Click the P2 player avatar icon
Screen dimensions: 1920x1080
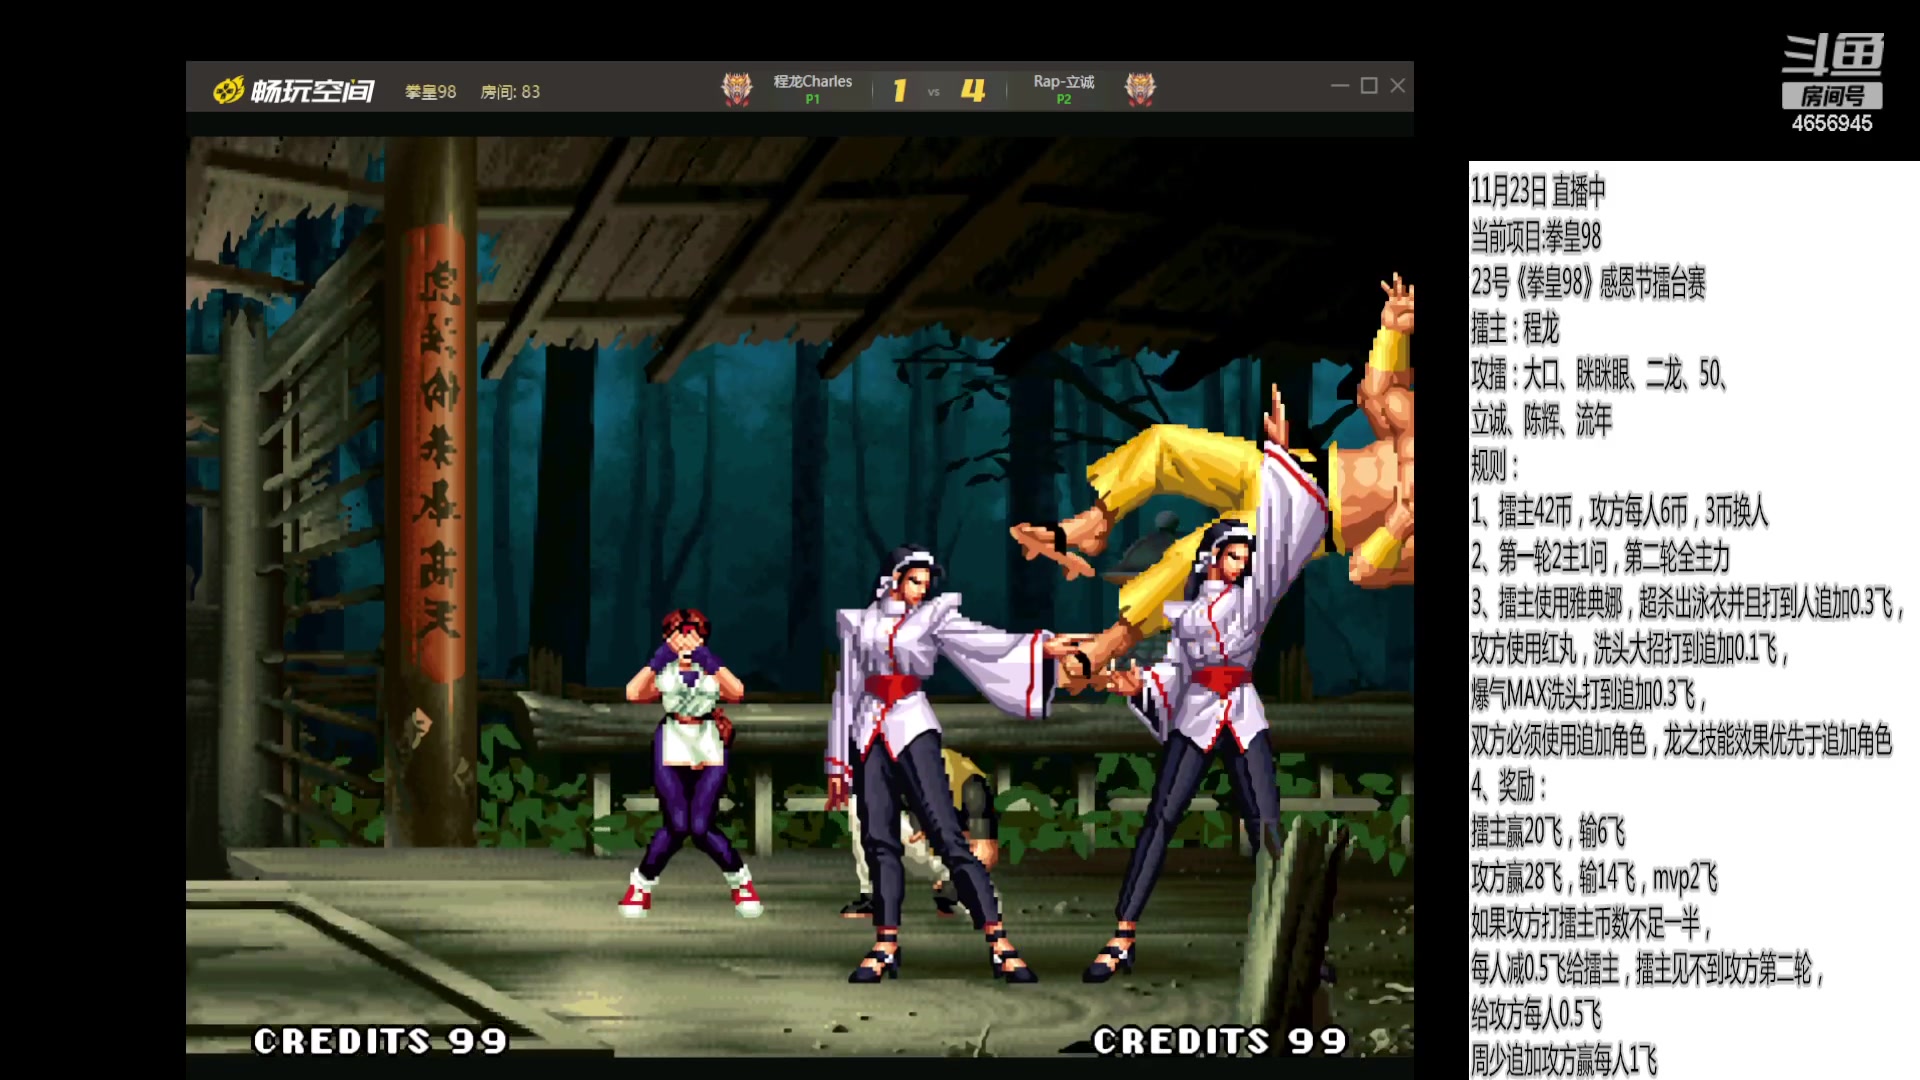pyautogui.click(x=1140, y=89)
